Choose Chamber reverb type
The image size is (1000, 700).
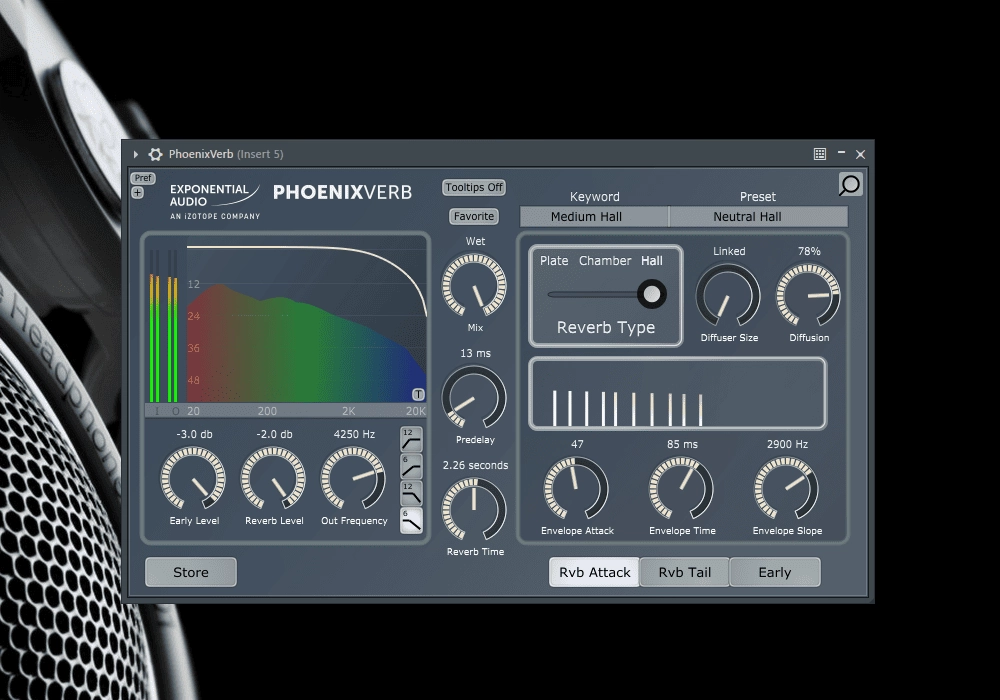tap(605, 261)
